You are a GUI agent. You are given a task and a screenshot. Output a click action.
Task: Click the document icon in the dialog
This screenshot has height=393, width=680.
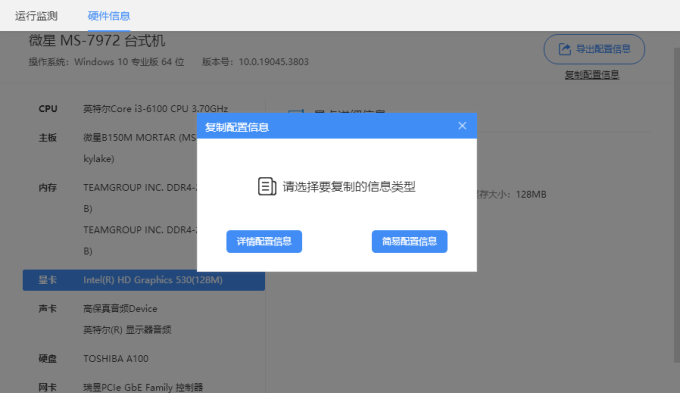click(x=267, y=187)
